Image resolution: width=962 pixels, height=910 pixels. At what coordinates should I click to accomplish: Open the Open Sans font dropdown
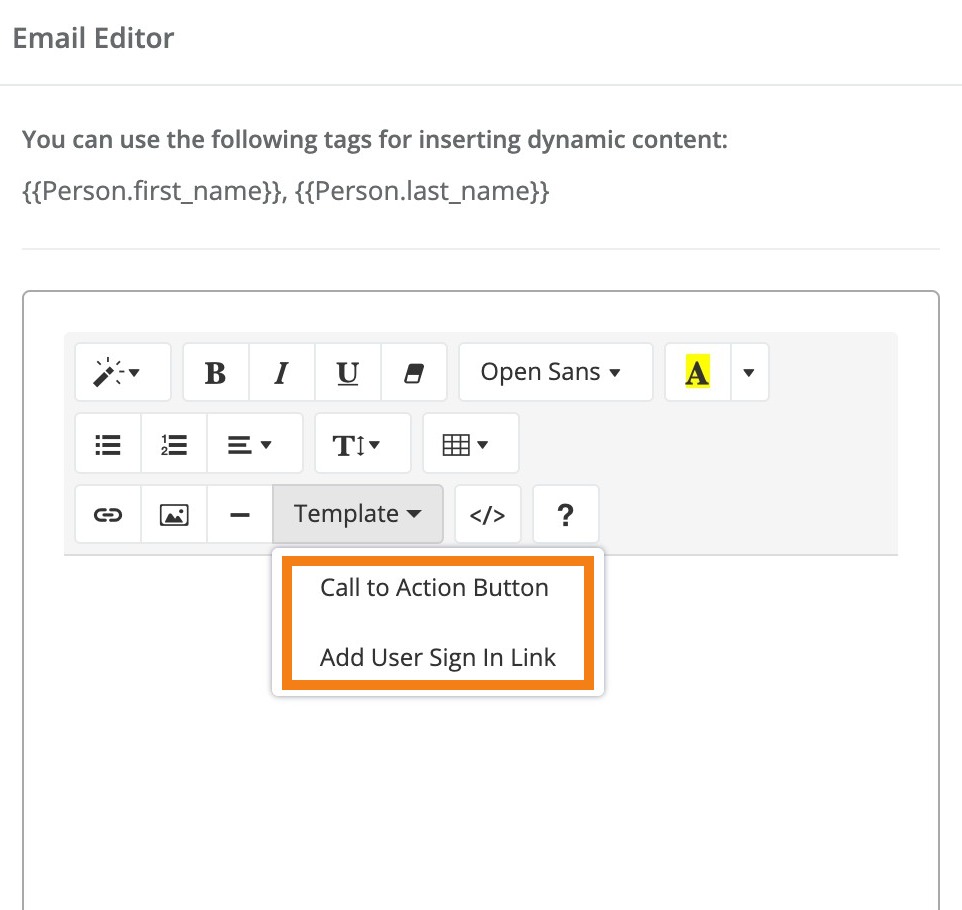click(x=555, y=372)
